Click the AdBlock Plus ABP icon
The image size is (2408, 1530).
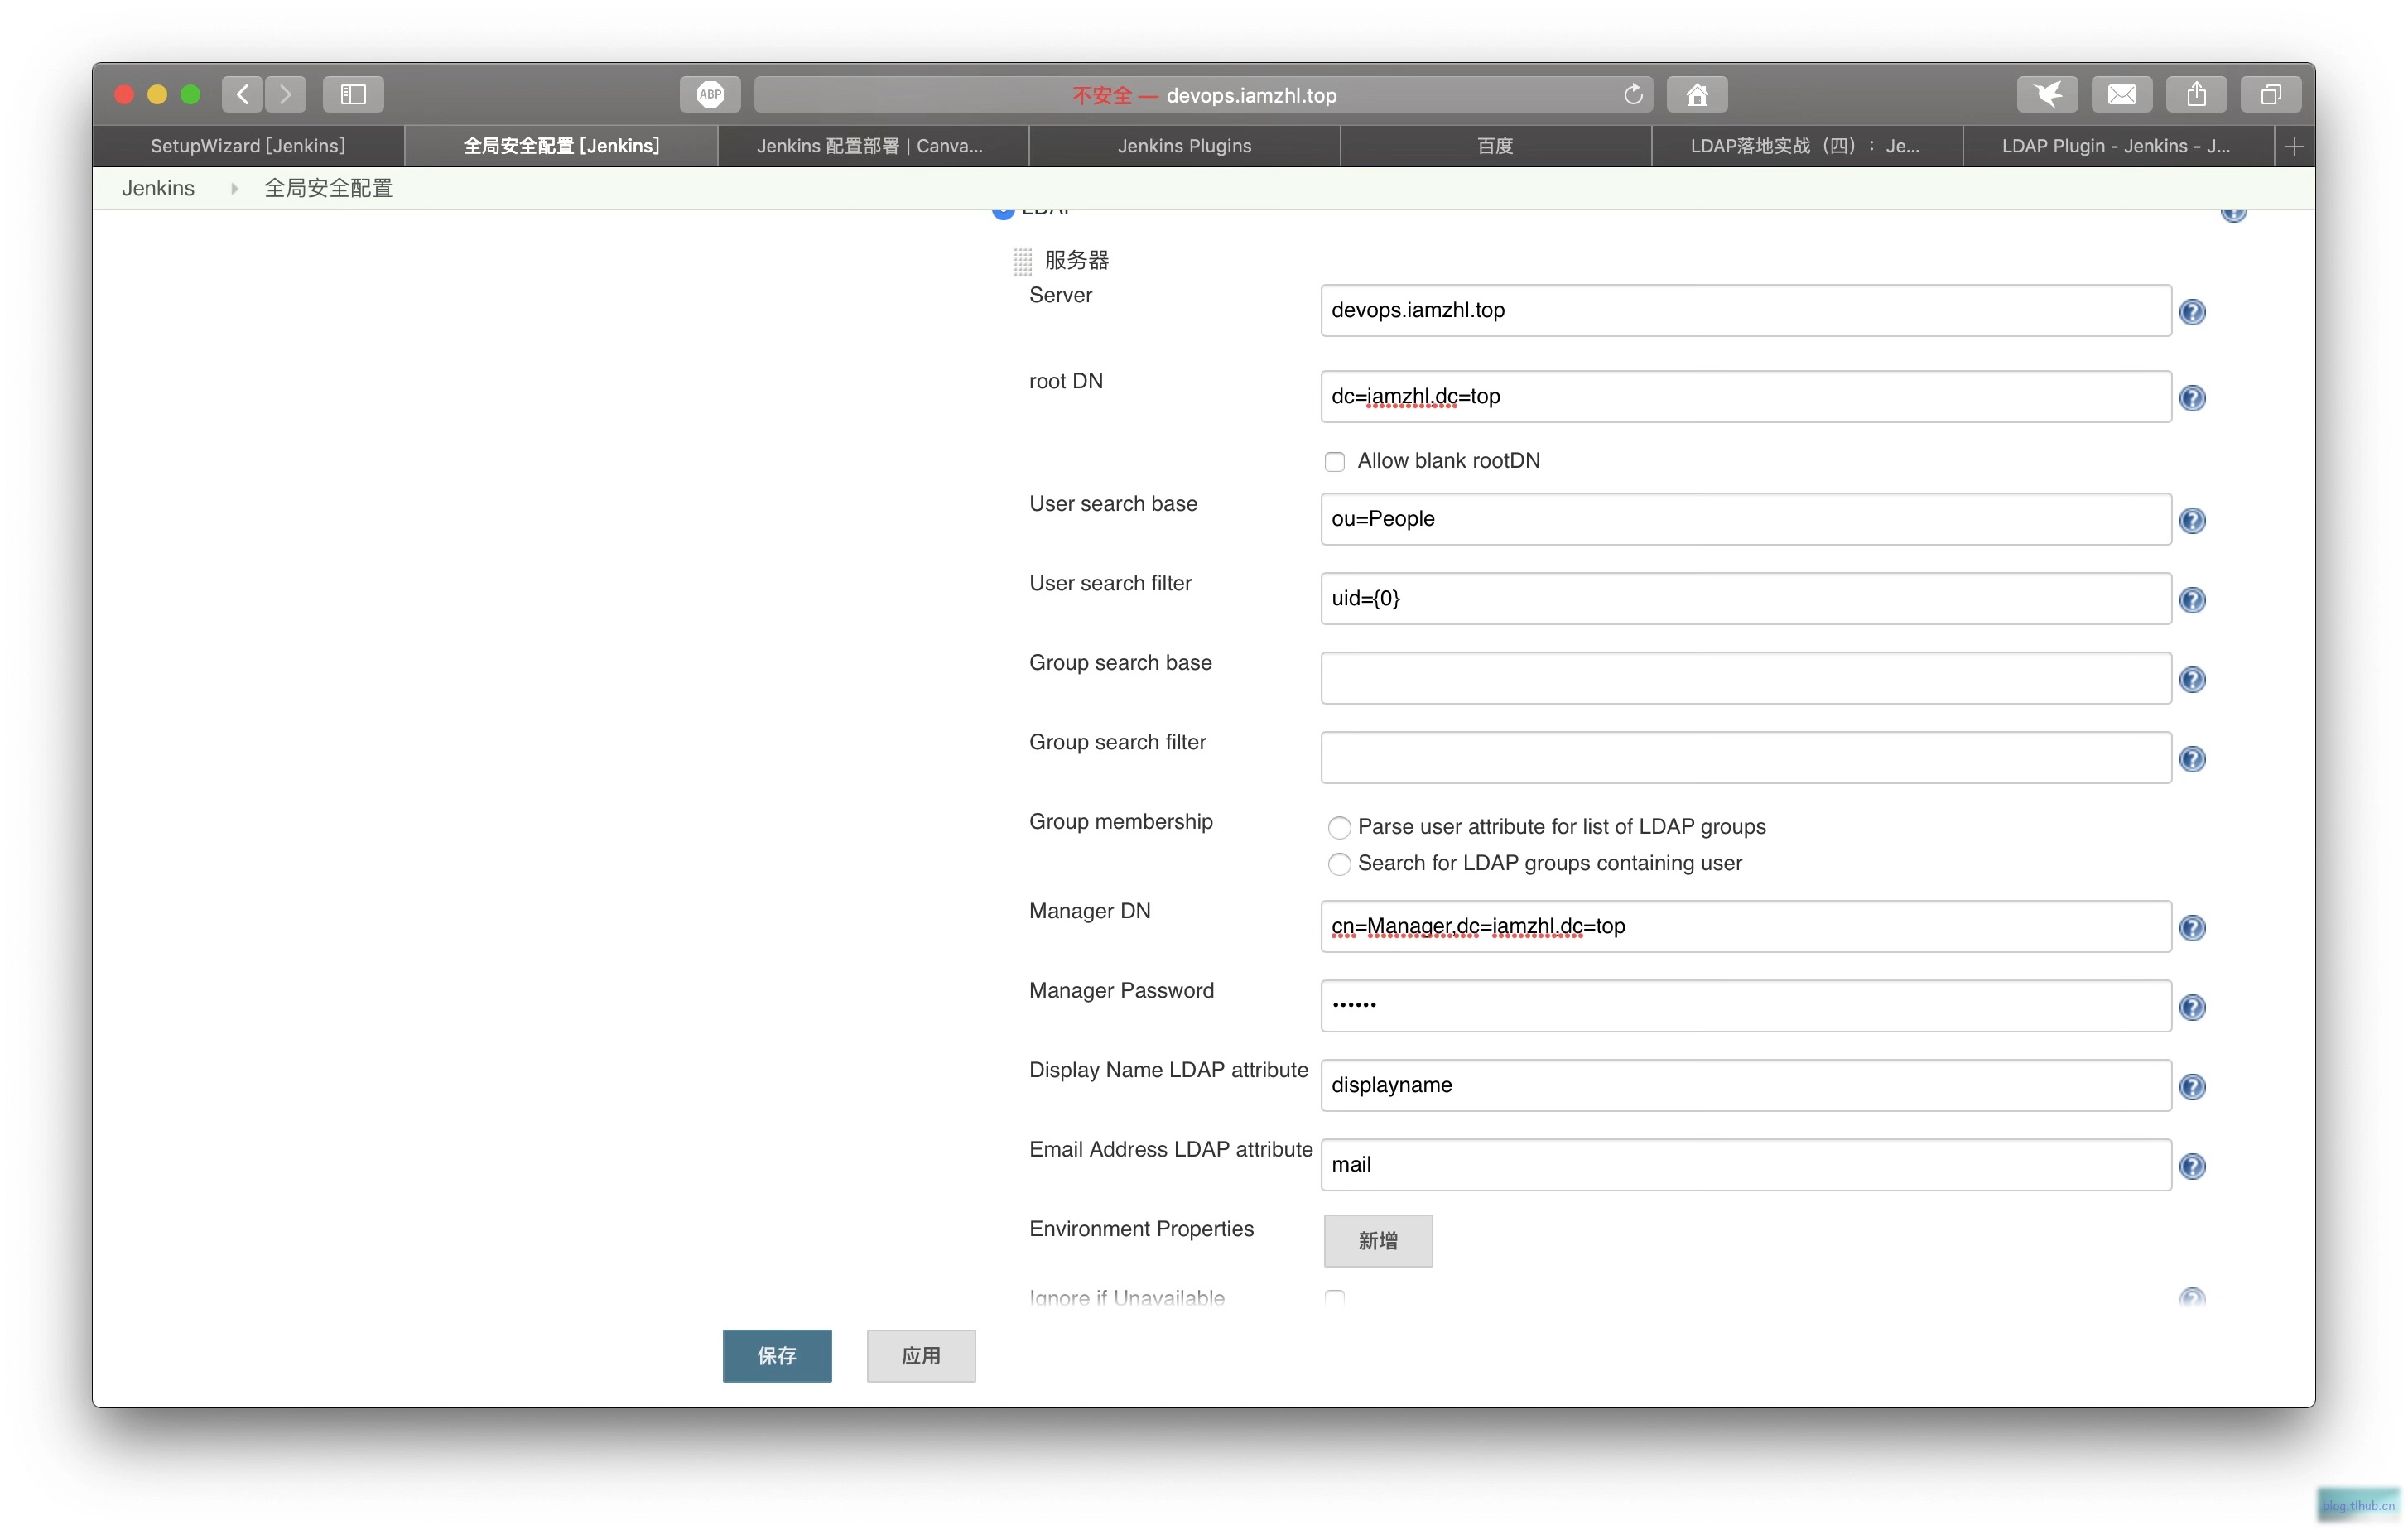pyautogui.click(x=710, y=94)
